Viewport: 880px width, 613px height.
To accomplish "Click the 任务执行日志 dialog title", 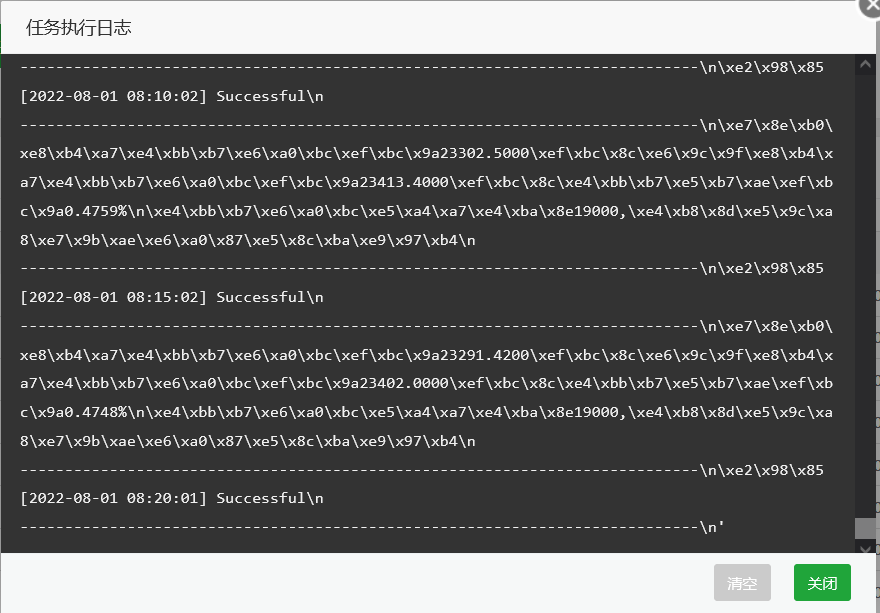I will pyautogui.click(x=79, y=28).
